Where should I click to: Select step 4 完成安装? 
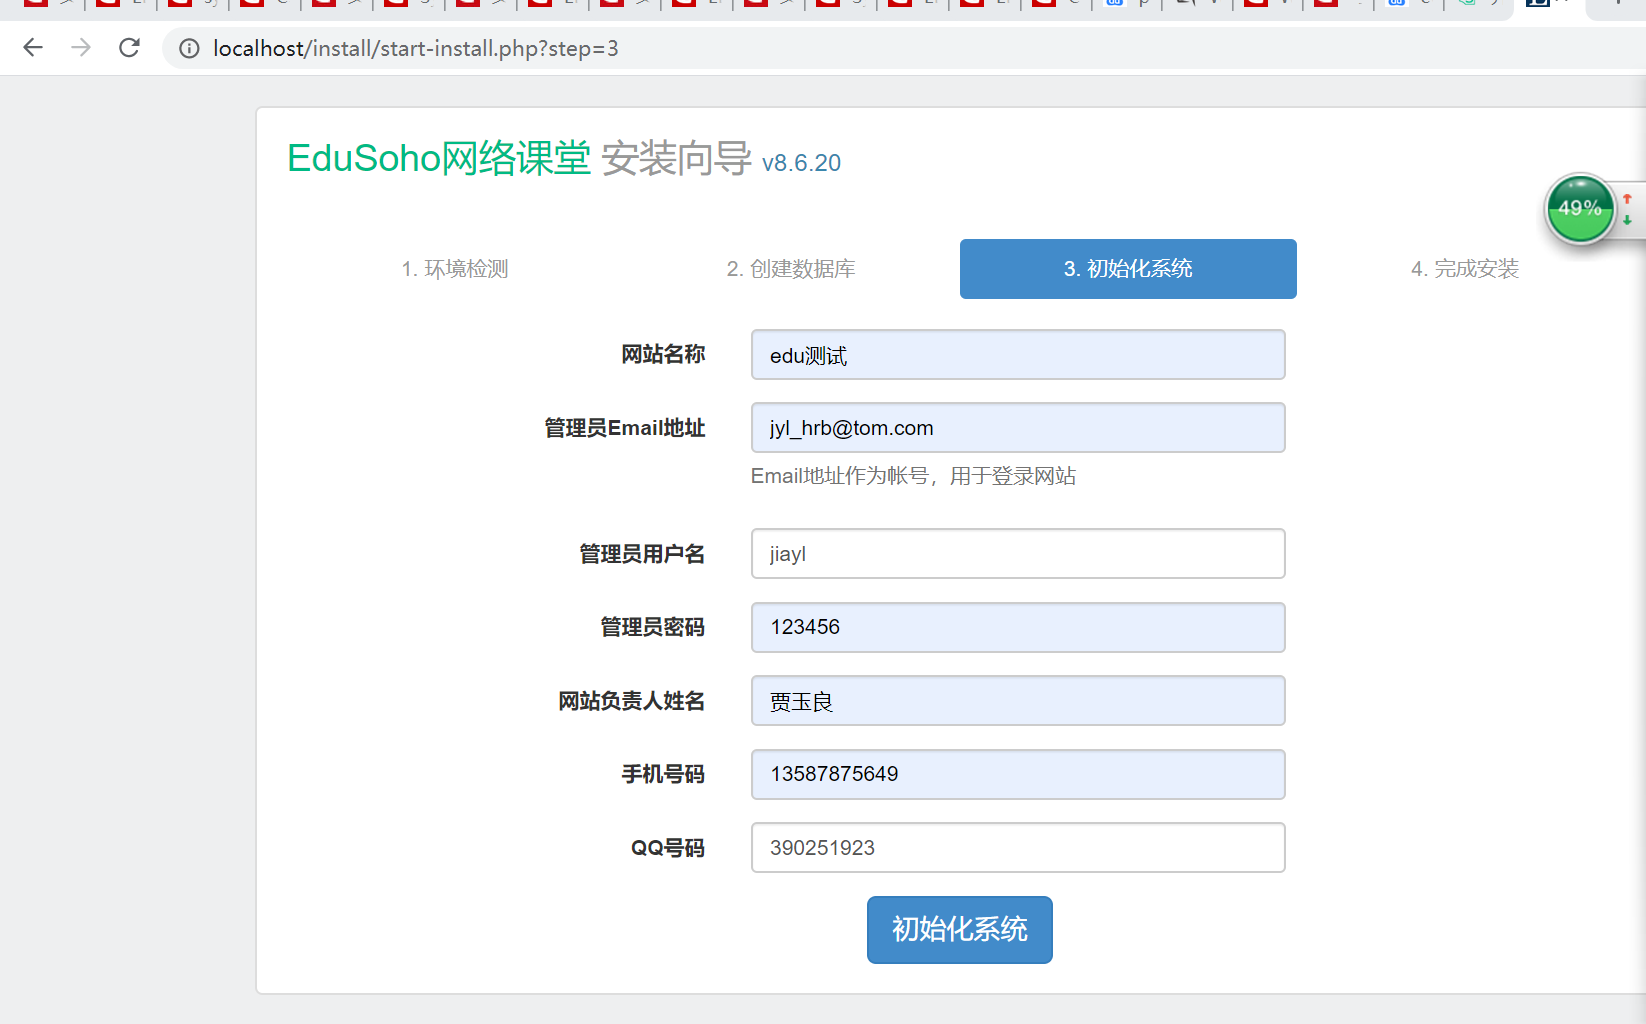tap(1465, 269)
